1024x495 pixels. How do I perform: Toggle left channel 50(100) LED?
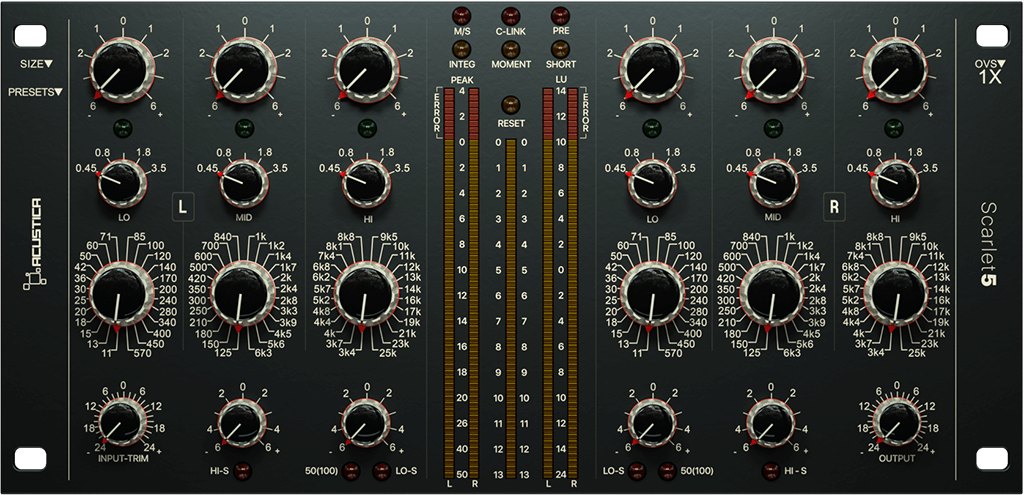(351, 470)
